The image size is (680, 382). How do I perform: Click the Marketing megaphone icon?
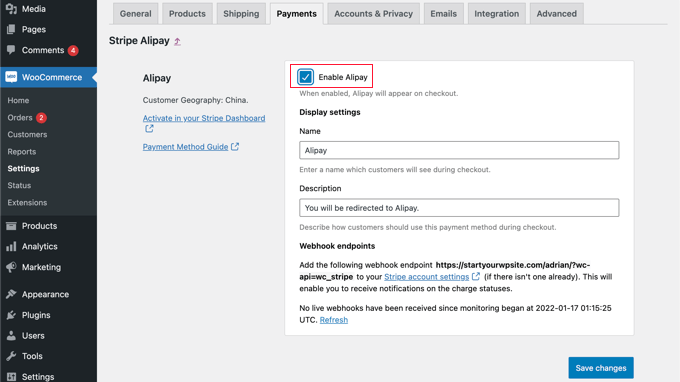coord(11,267)
